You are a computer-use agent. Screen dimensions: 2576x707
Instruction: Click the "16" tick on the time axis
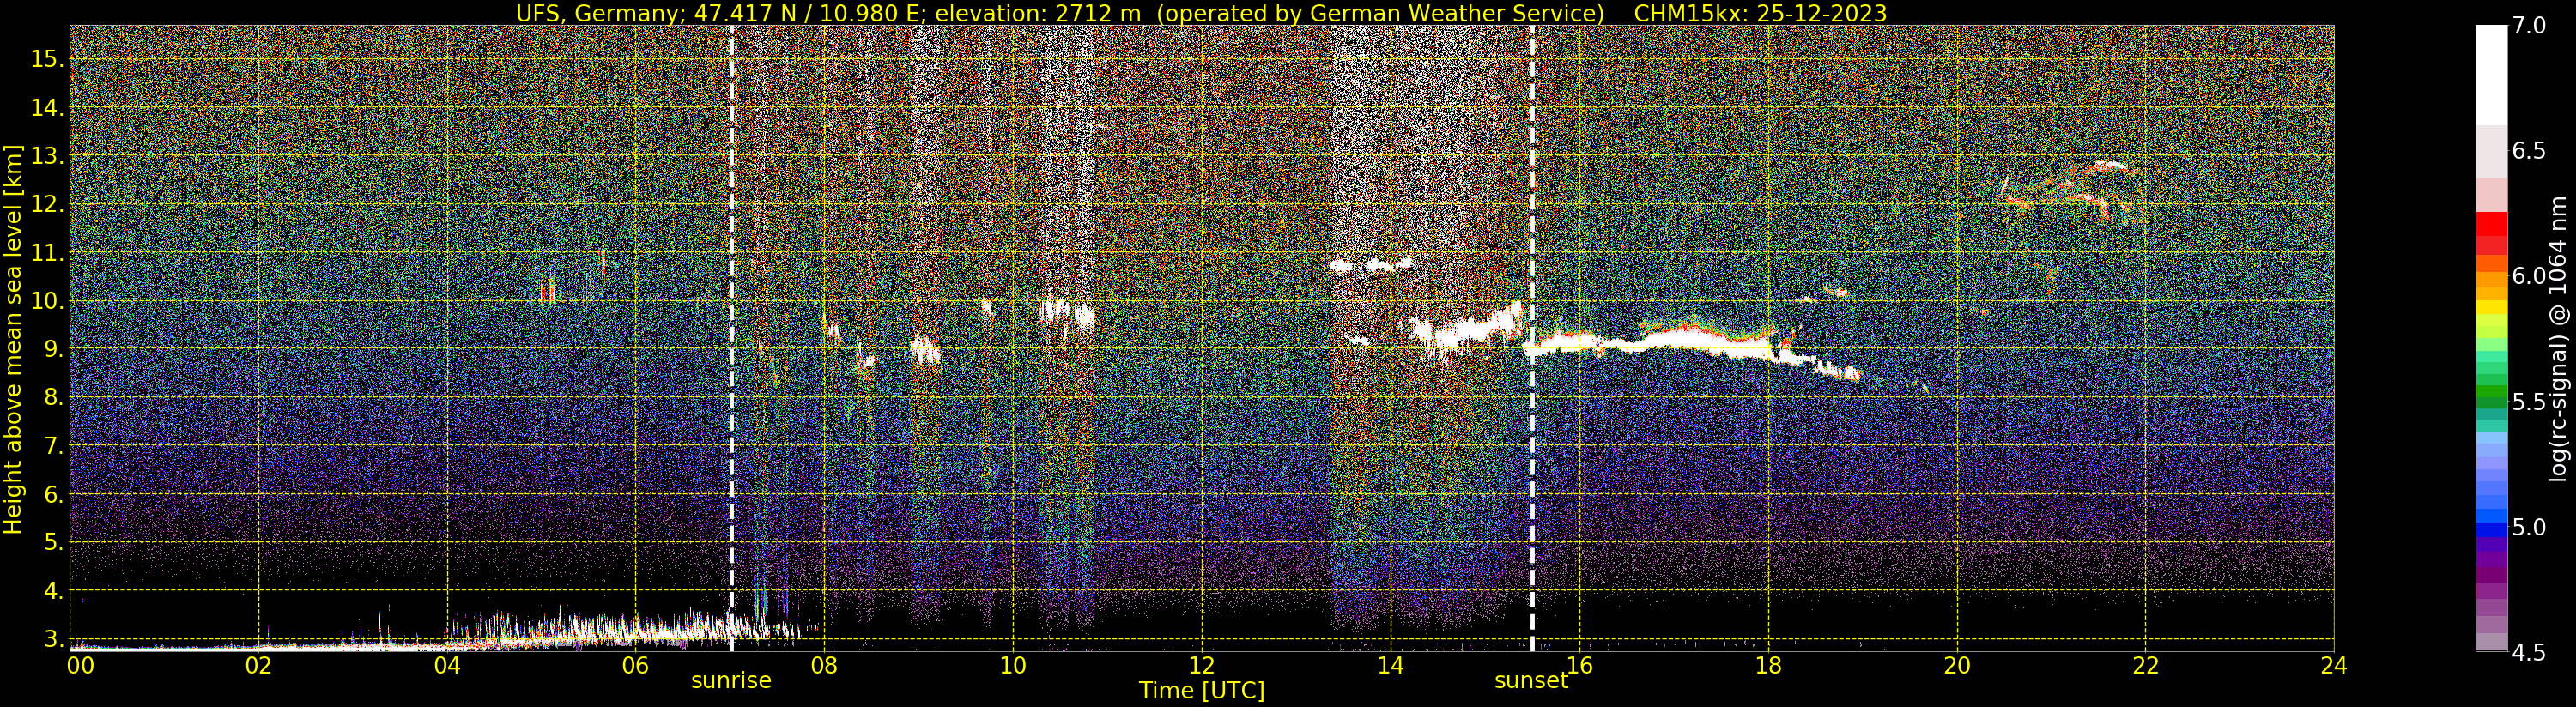pyautogui.click(x=1579, y=666)
